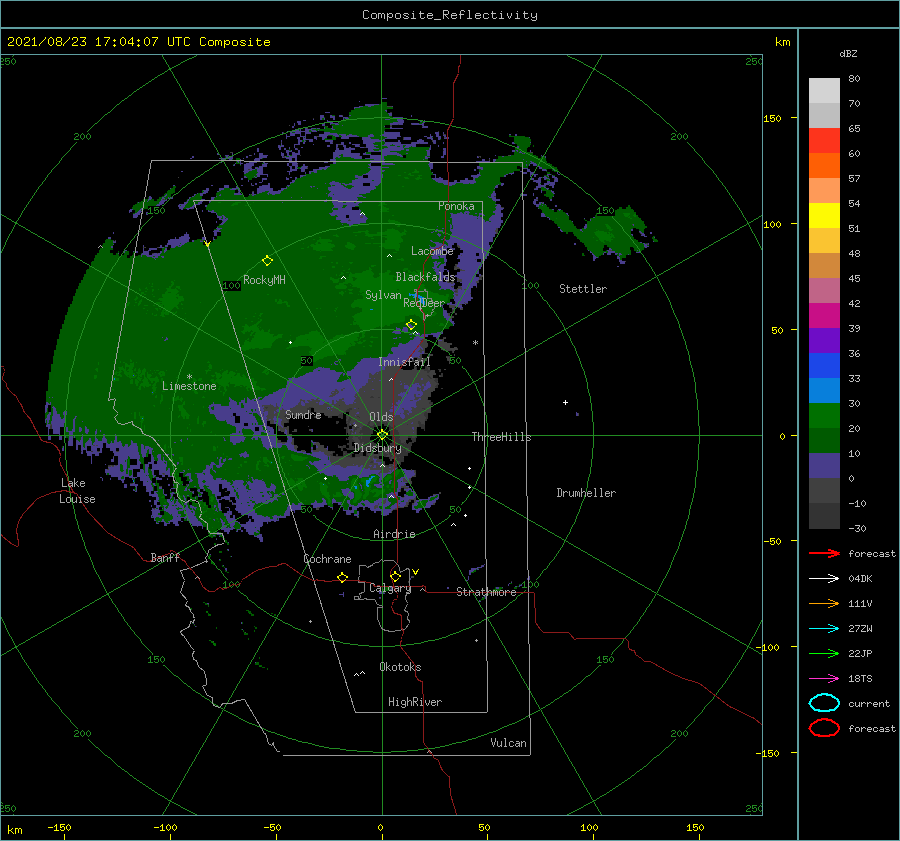The height and width of the screenshot is (841, 900).
Task: Click the magenta 18TS arrow in legend
Action: click(x=824, y=679)
